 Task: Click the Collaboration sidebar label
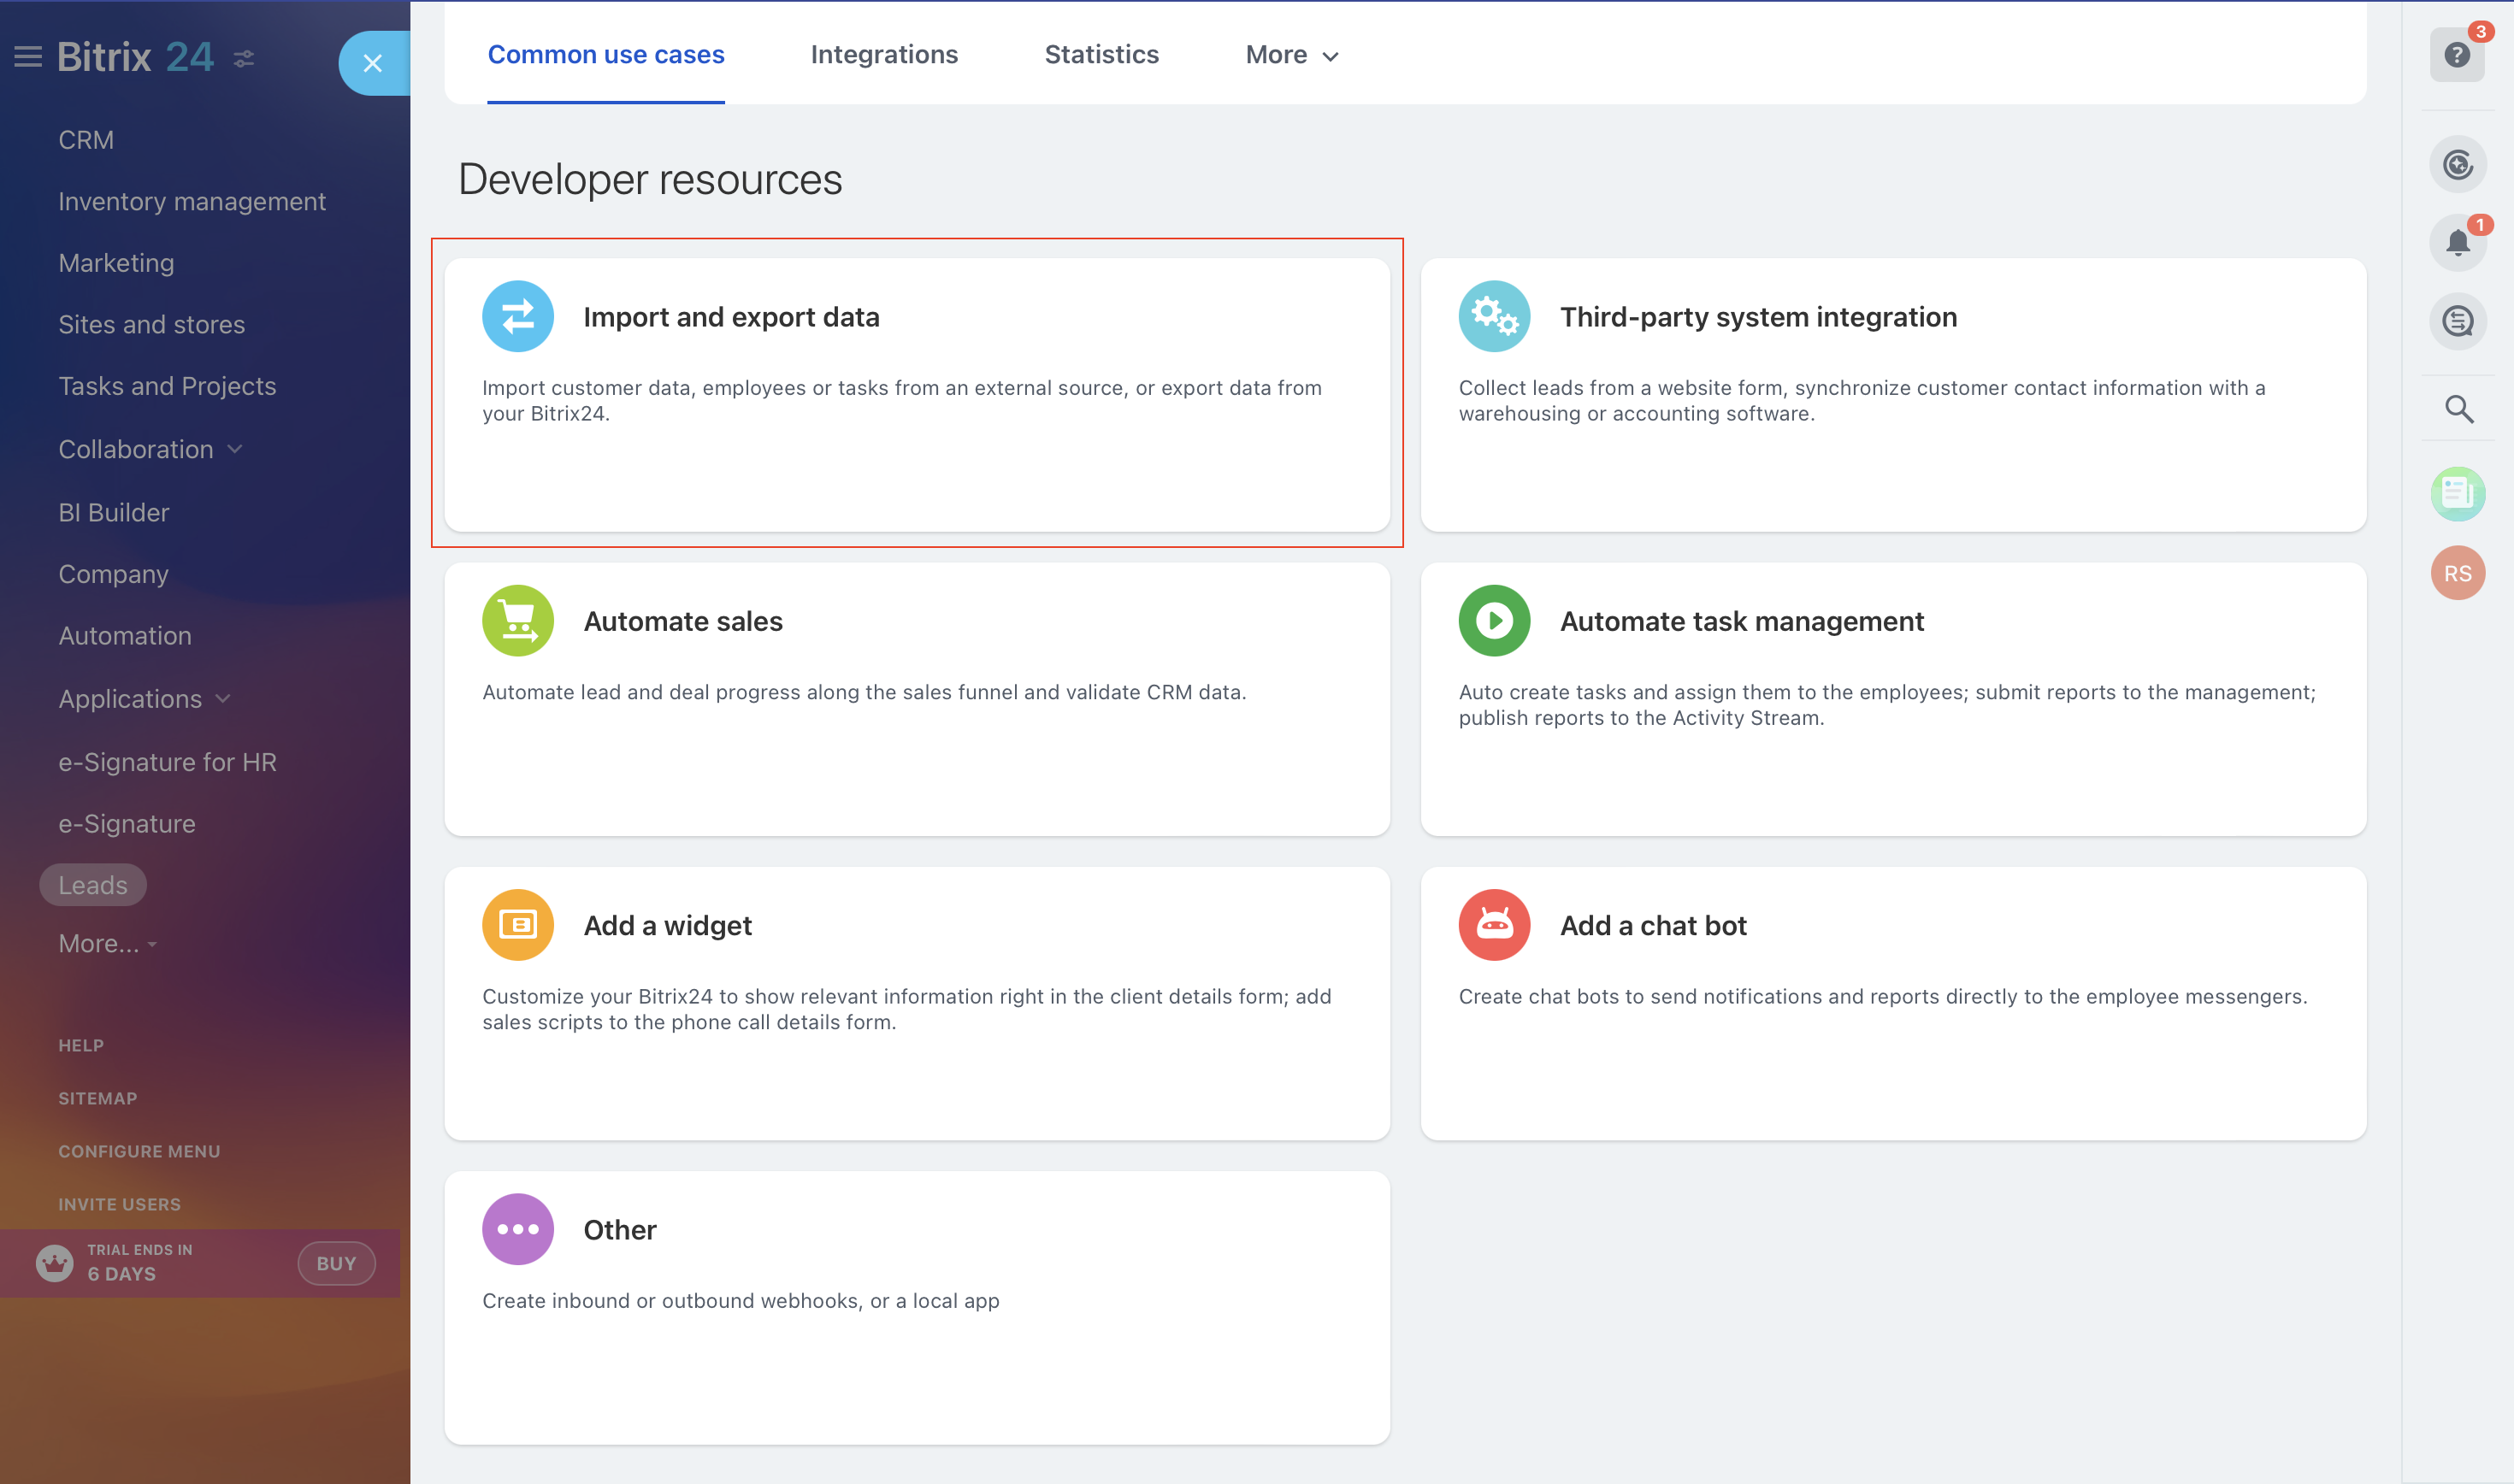[x=136, y=449]
